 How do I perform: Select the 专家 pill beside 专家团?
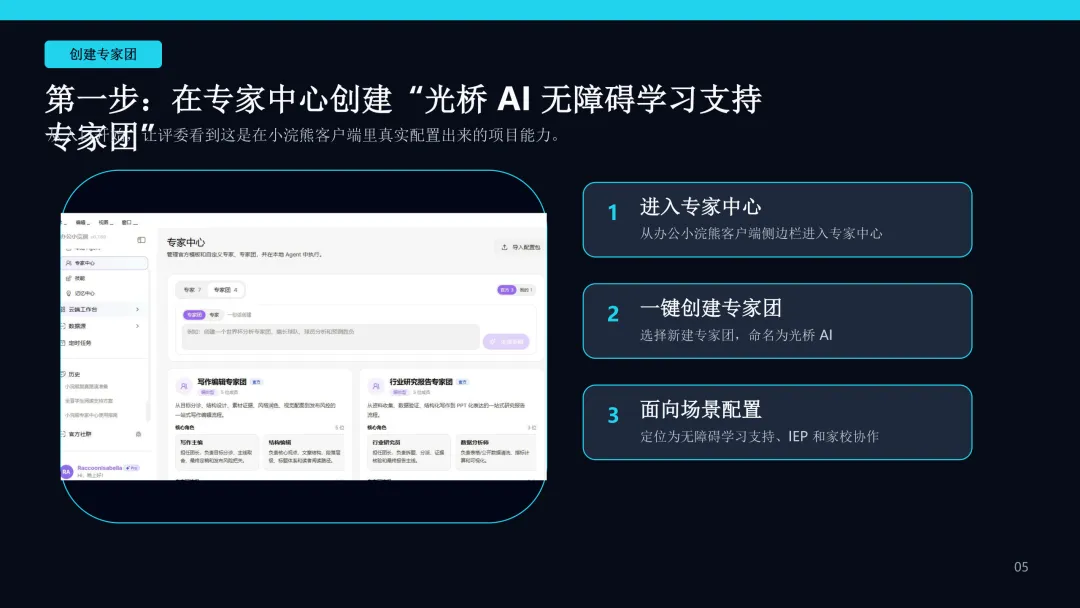(214, 315)
